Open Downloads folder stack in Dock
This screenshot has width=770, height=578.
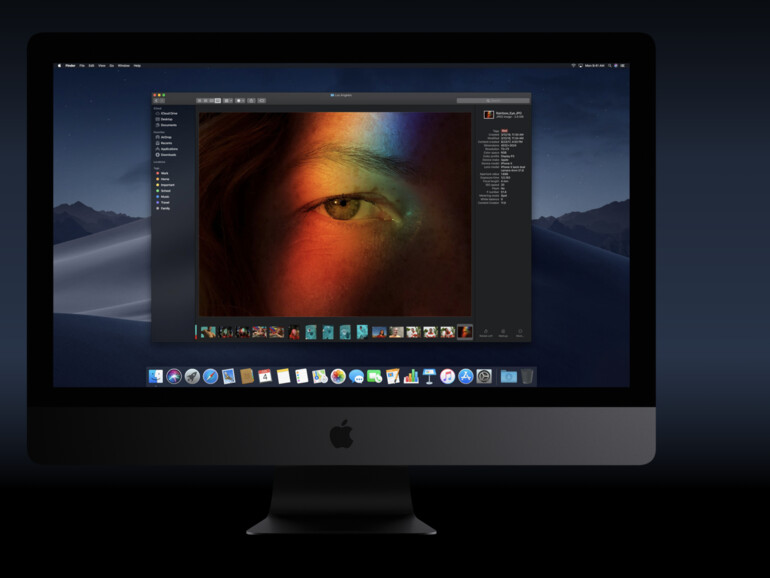pyautogui.click(x=509, y=377)
